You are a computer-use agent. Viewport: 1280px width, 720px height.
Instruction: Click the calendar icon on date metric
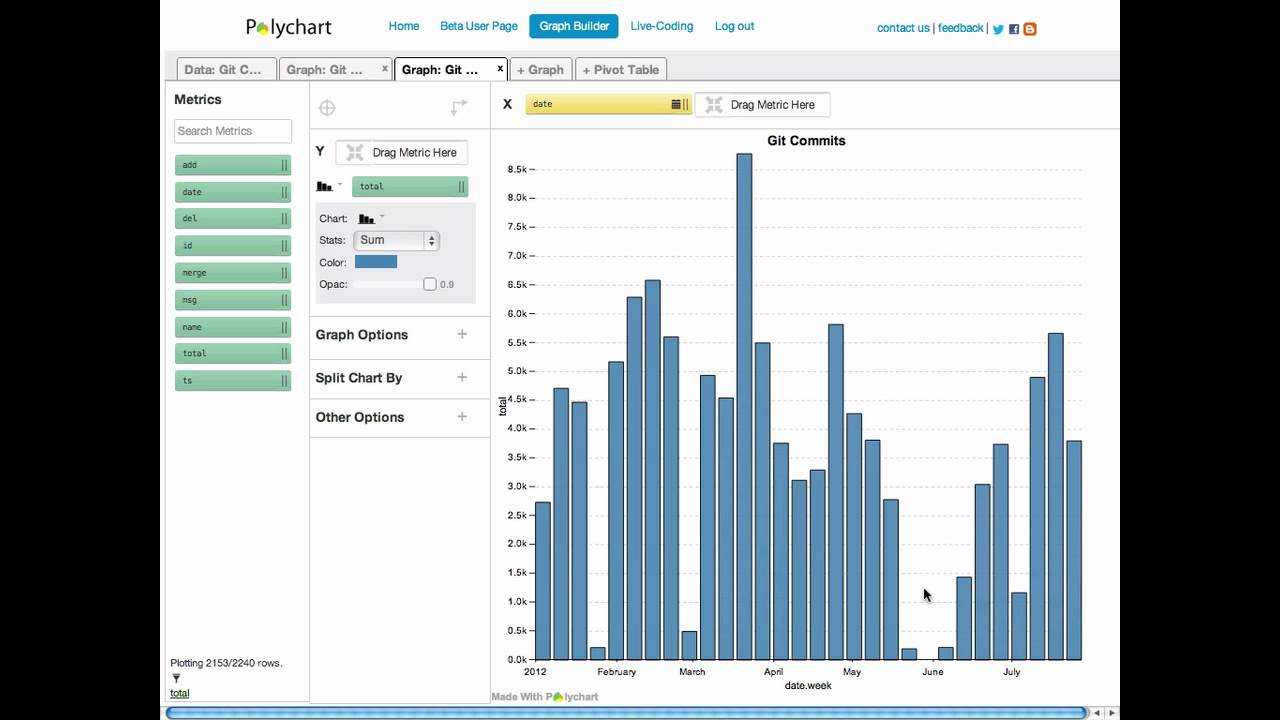[x=676, y=104]
